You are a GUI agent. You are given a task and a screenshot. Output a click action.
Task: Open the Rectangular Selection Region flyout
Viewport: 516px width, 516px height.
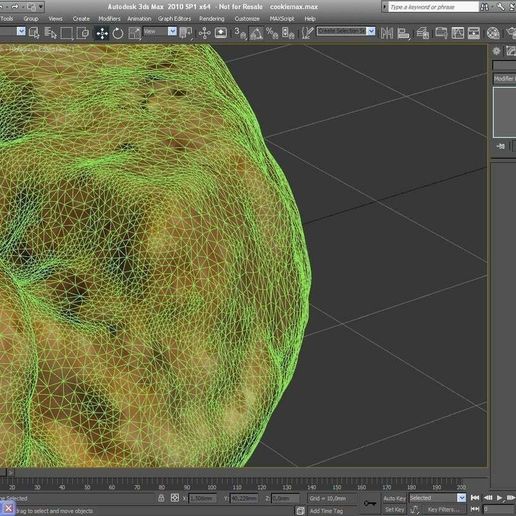(x=66, y=33)
